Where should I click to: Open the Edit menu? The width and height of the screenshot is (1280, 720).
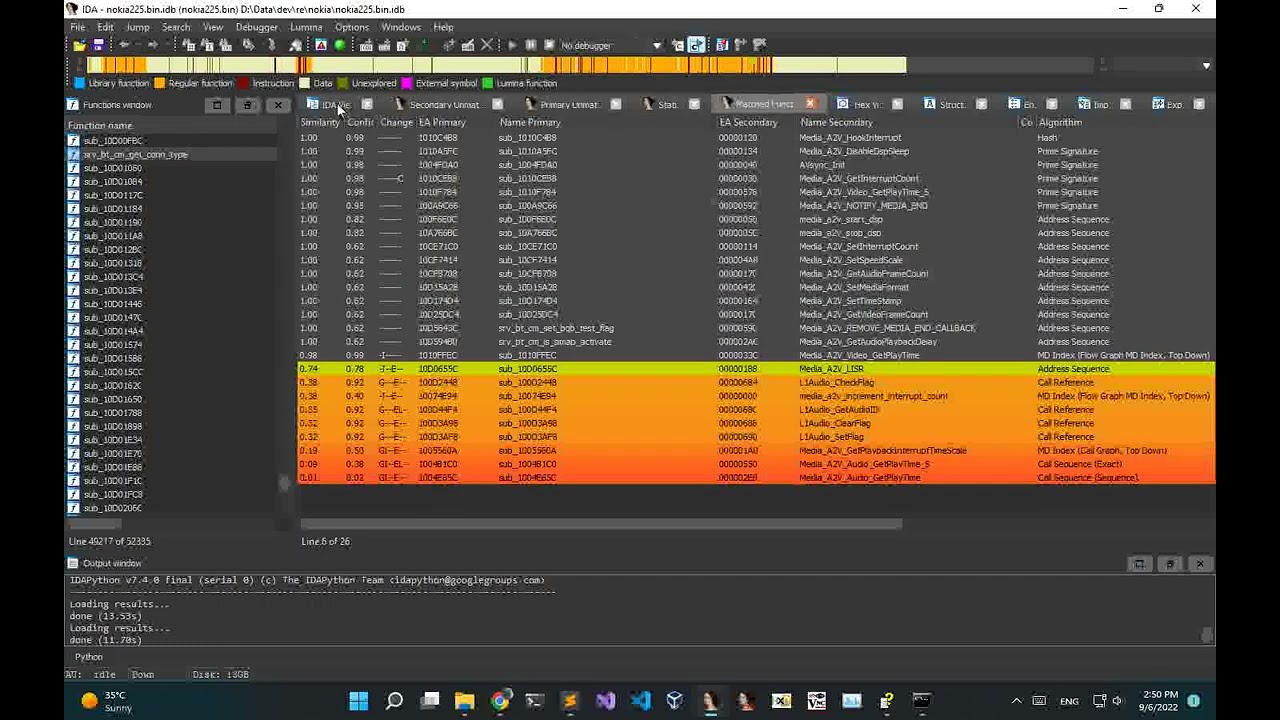(x=105, y=27)
